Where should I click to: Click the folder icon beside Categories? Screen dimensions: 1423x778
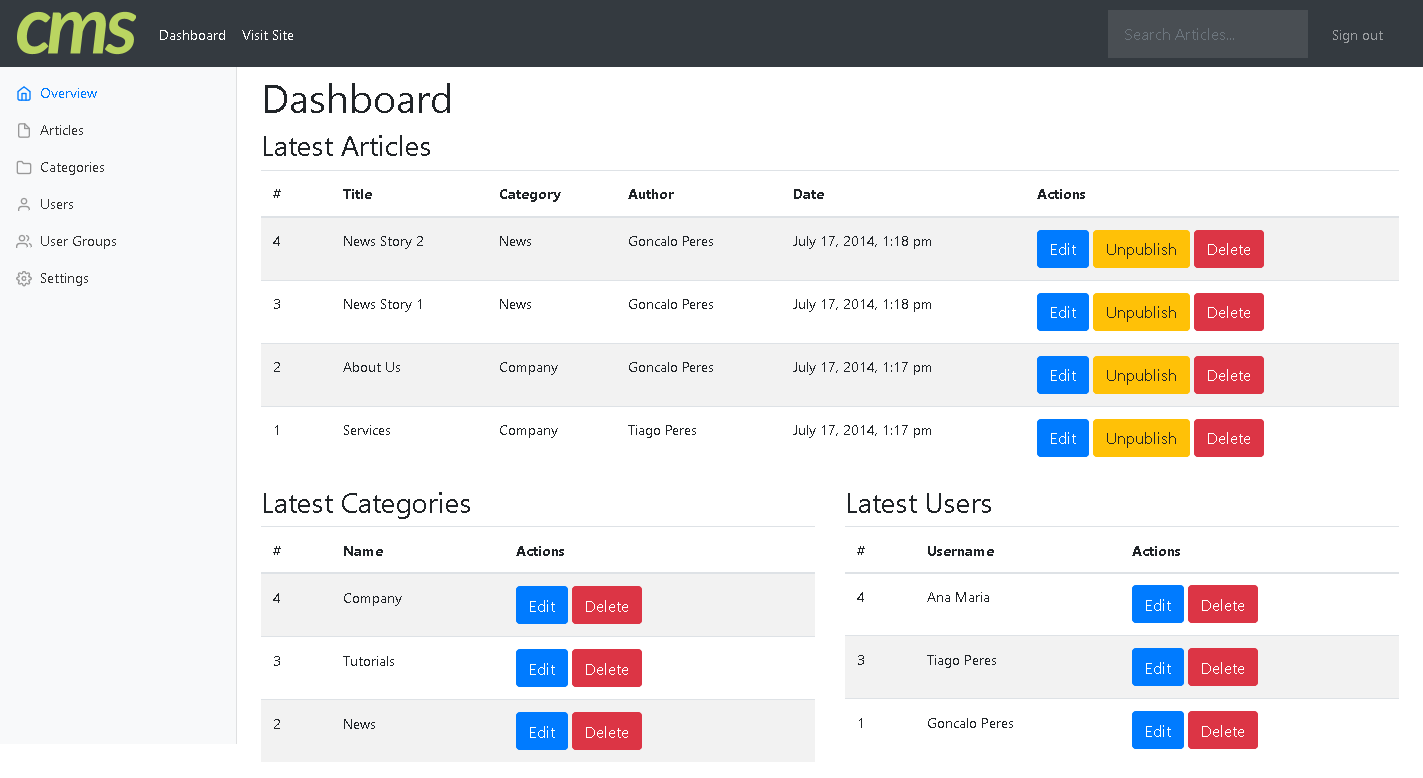[24, 168]
